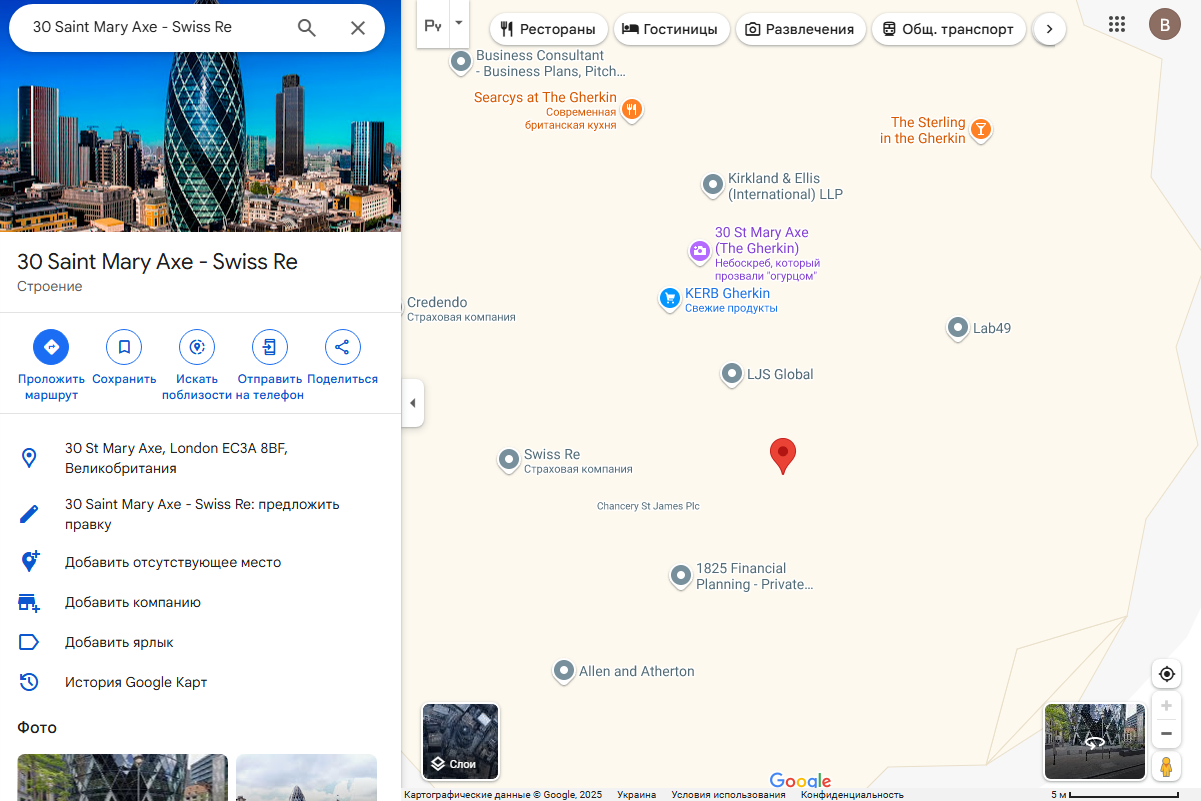Select the Рестораны filter chip
Viewport: 1201px width, 801px height.
[x=549, y=29]
